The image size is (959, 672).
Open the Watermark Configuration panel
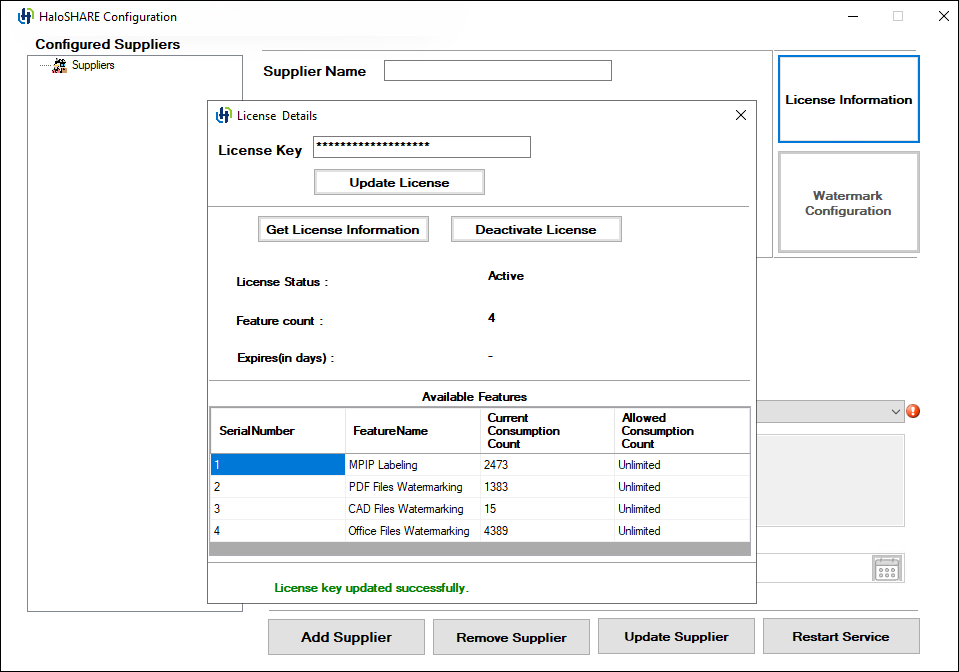(848, 203)
